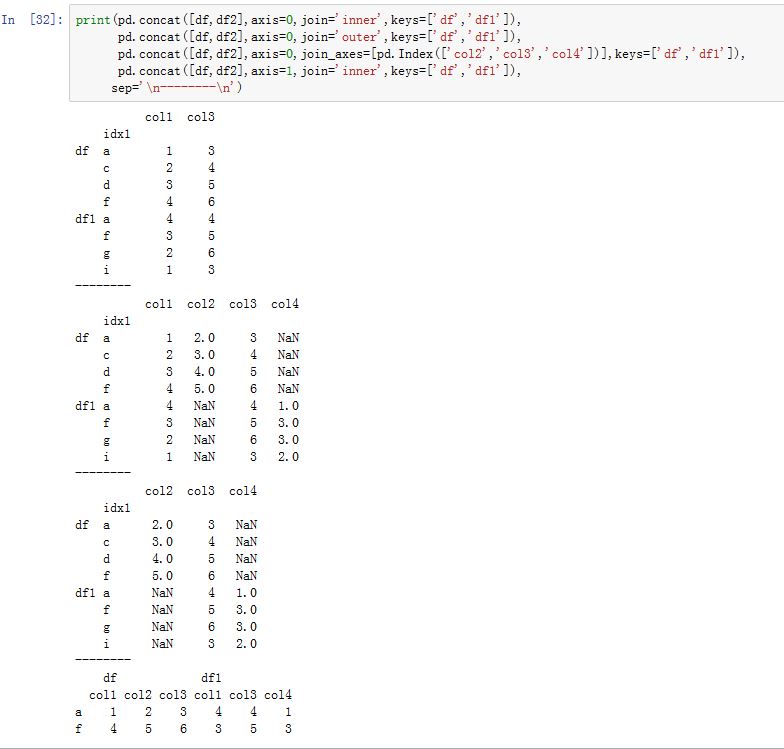This screenshot has width=784, height=749.
Task: Click the In [32] cell prompt
Action: (32, 19)
